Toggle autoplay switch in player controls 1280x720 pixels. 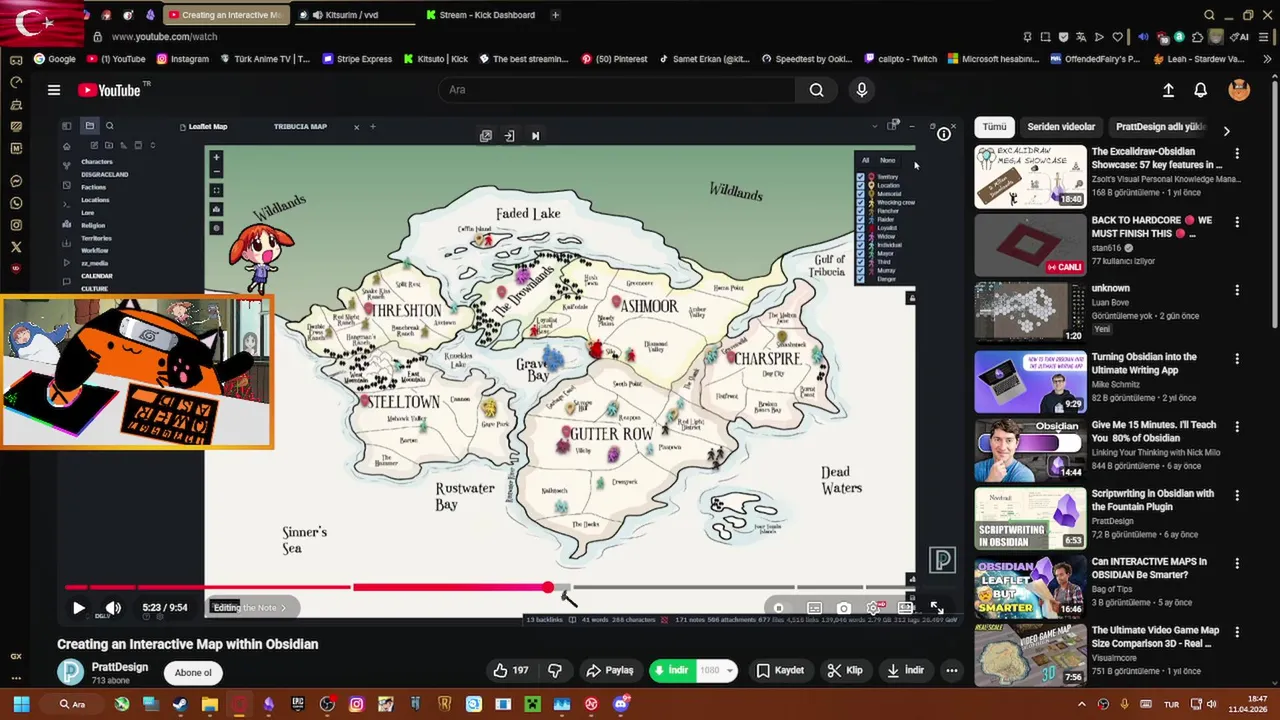click(x=780, y=608)
